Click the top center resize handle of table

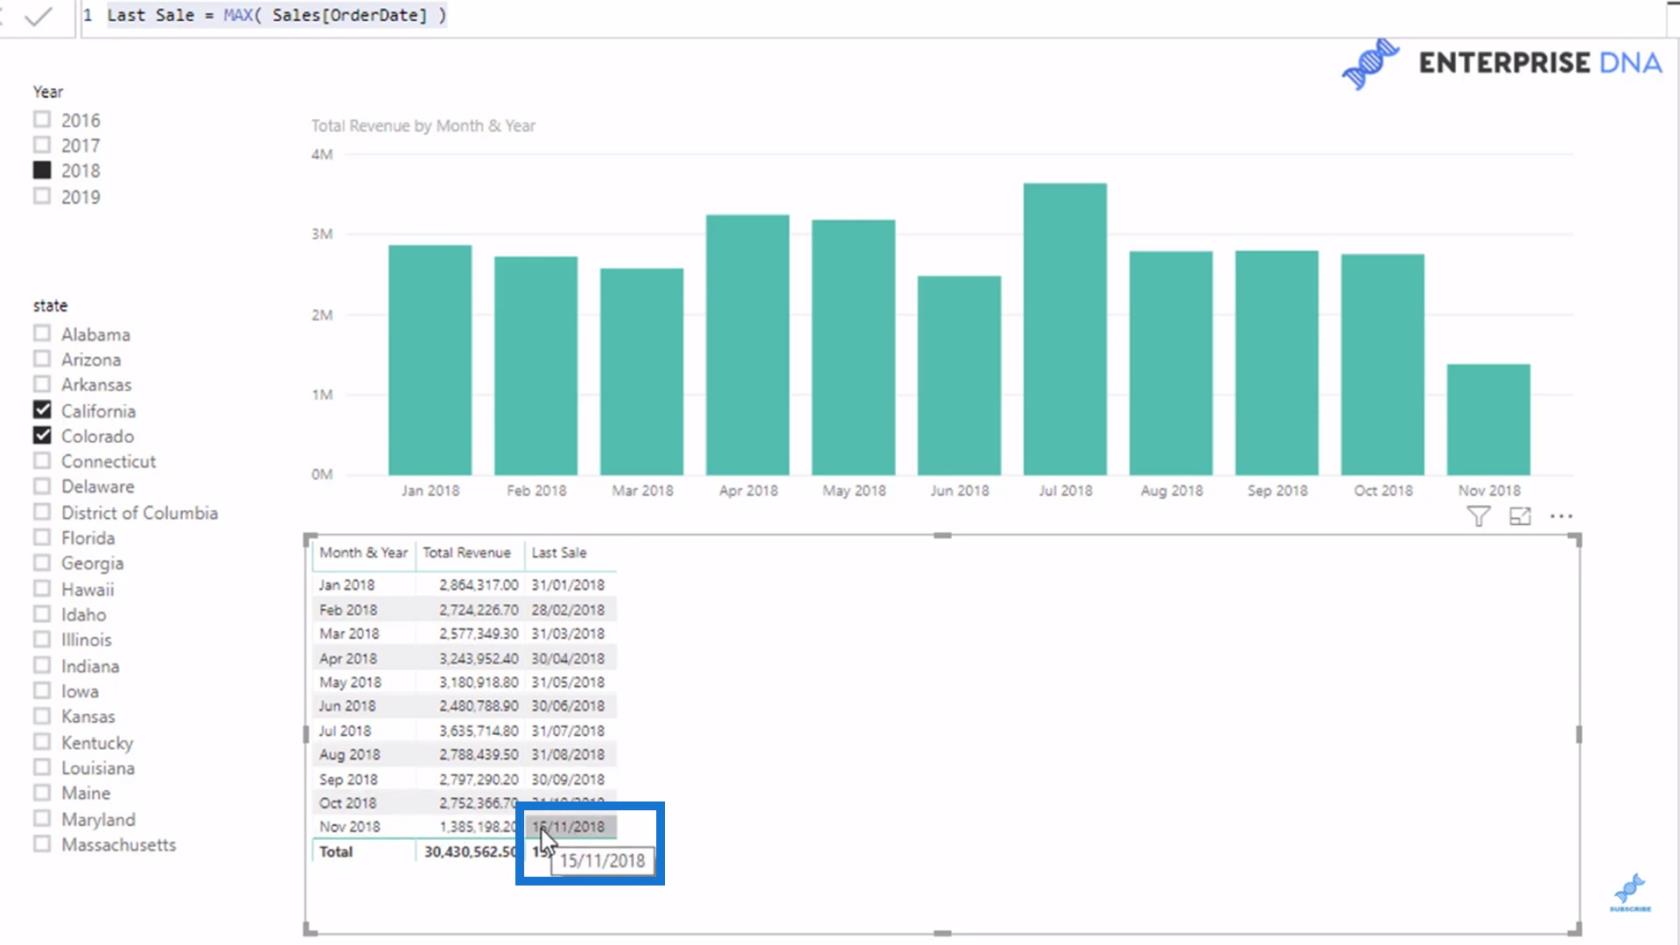[942, 536]
